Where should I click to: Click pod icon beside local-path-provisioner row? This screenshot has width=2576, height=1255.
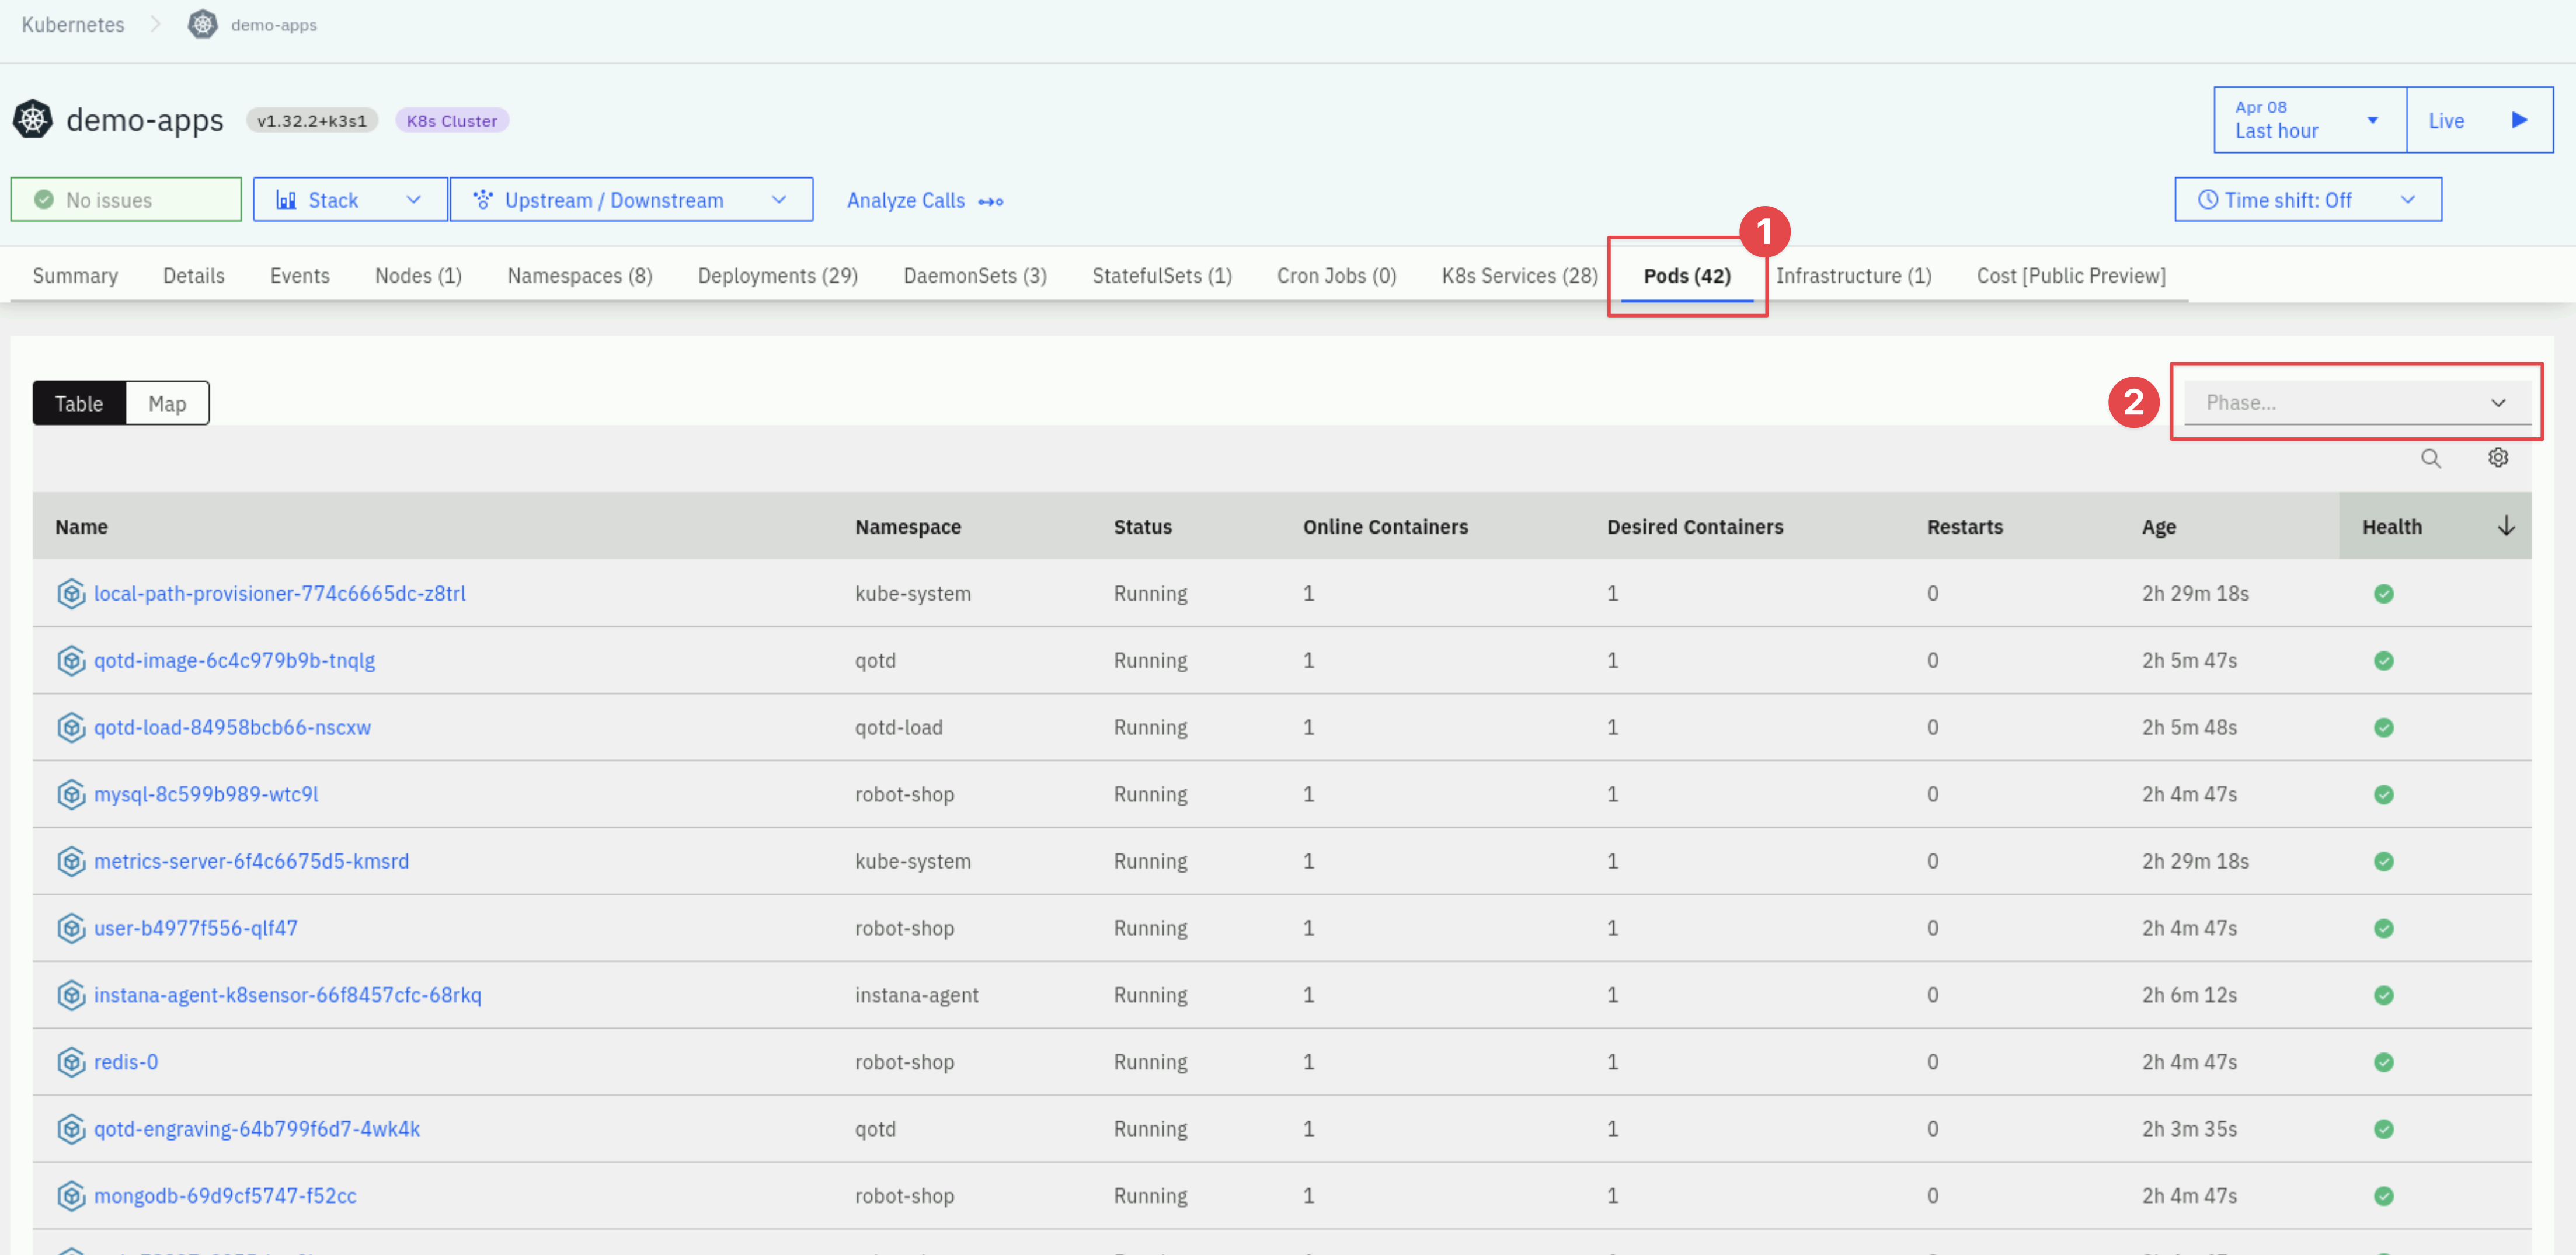[x=71, y=594]
